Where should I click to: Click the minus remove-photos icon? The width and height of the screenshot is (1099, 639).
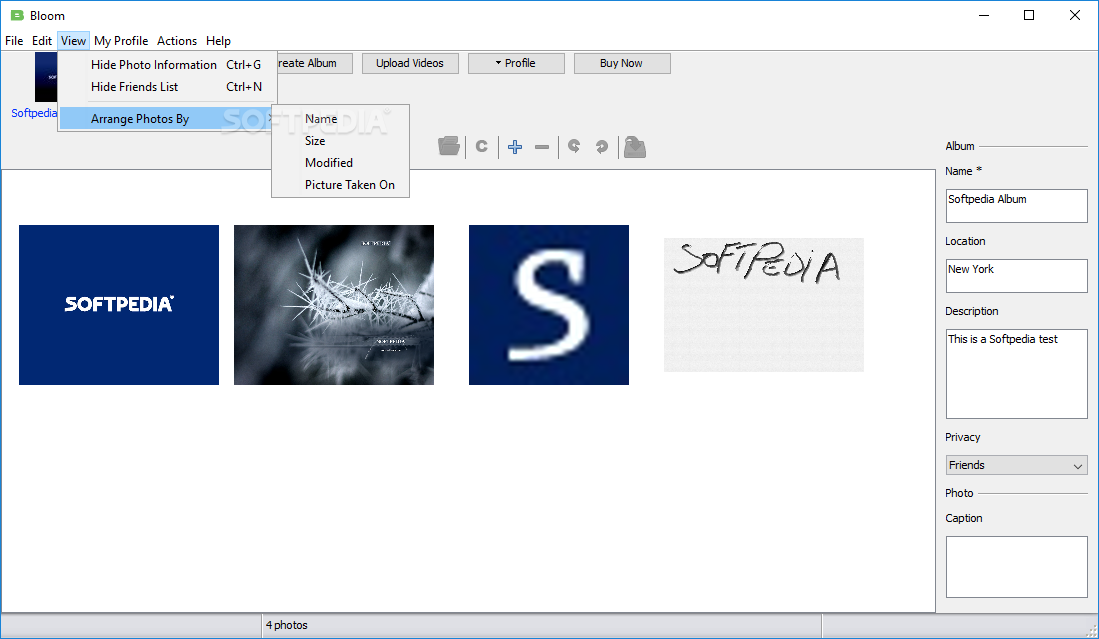click(x=542, y=147)
